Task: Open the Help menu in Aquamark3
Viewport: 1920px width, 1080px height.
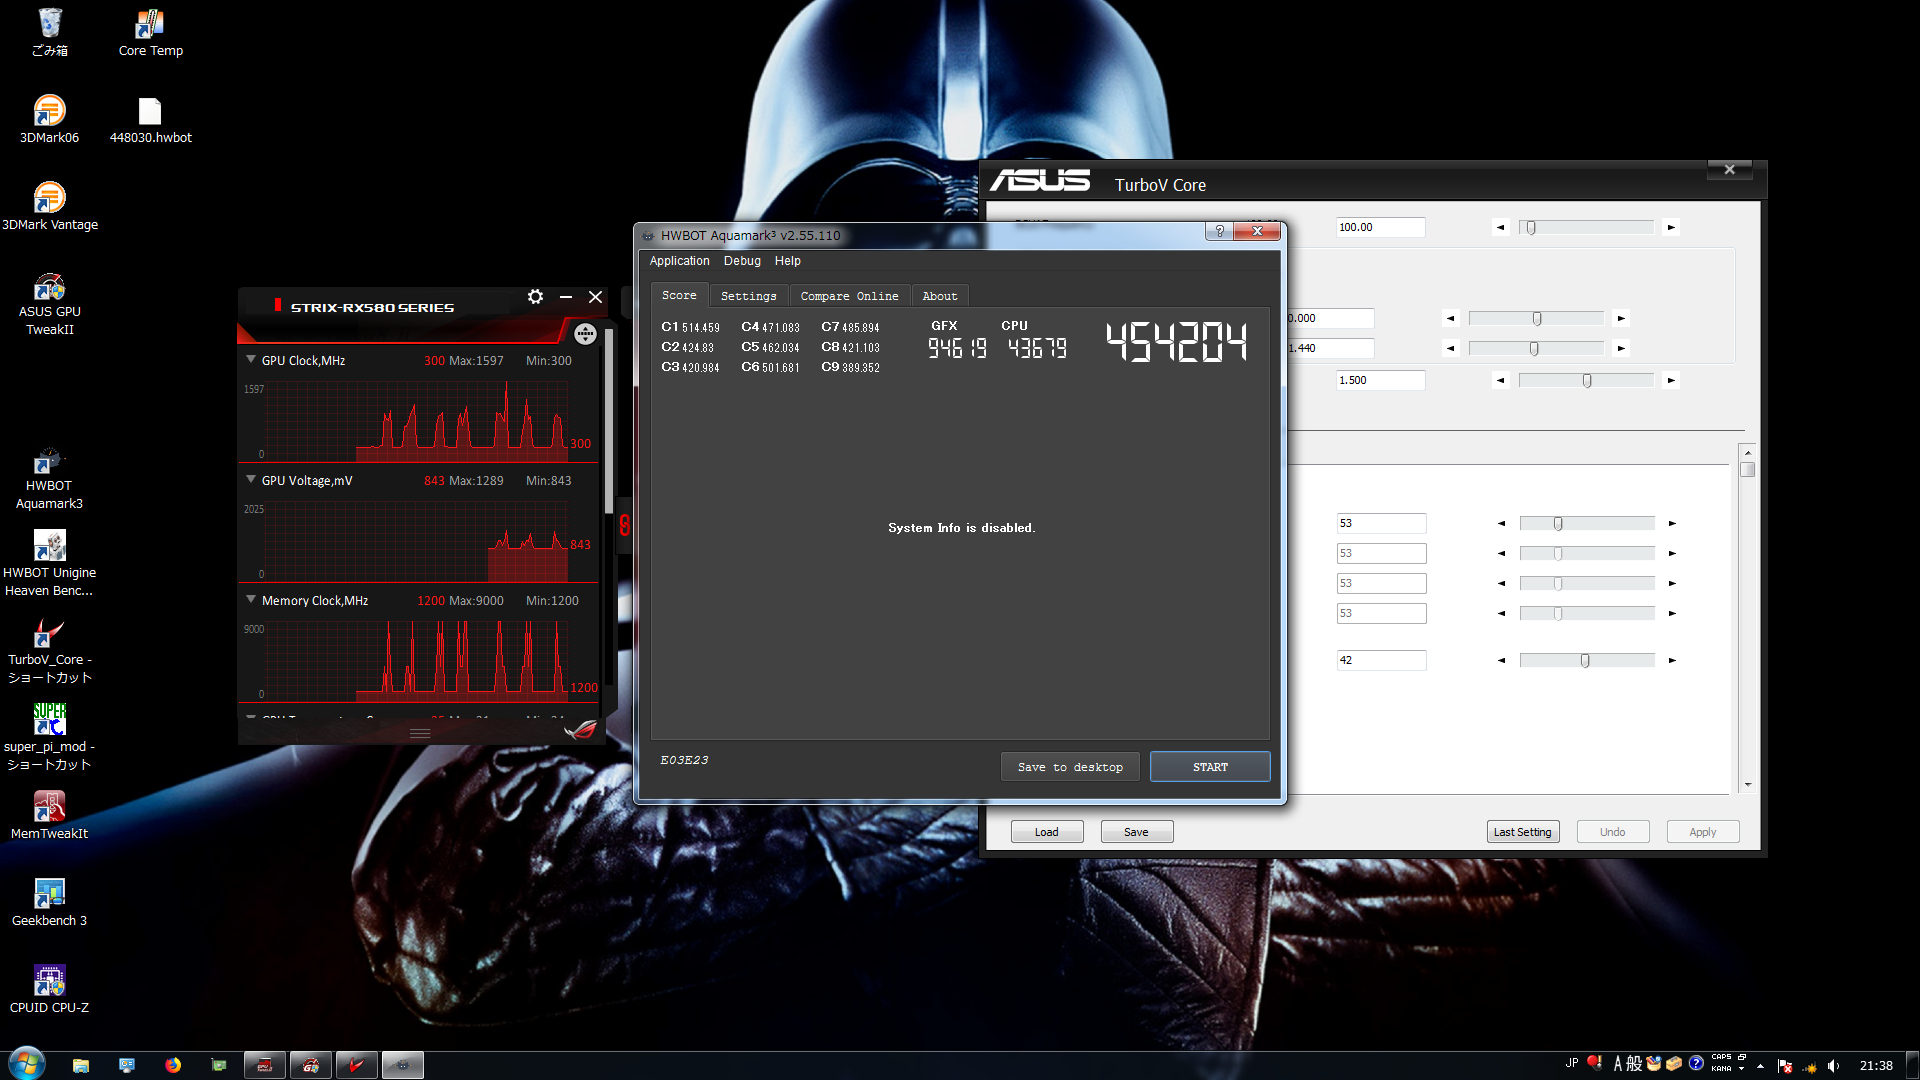Action: (788, 261)
